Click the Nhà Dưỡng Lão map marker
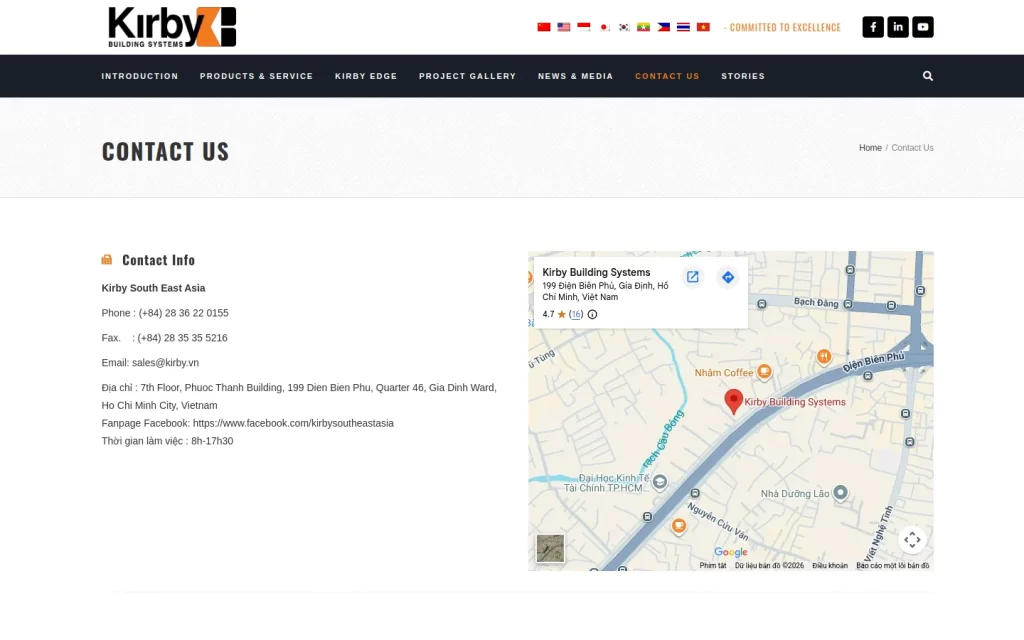The height and width of the screenshot is (640, 1024). click(840, 492)
